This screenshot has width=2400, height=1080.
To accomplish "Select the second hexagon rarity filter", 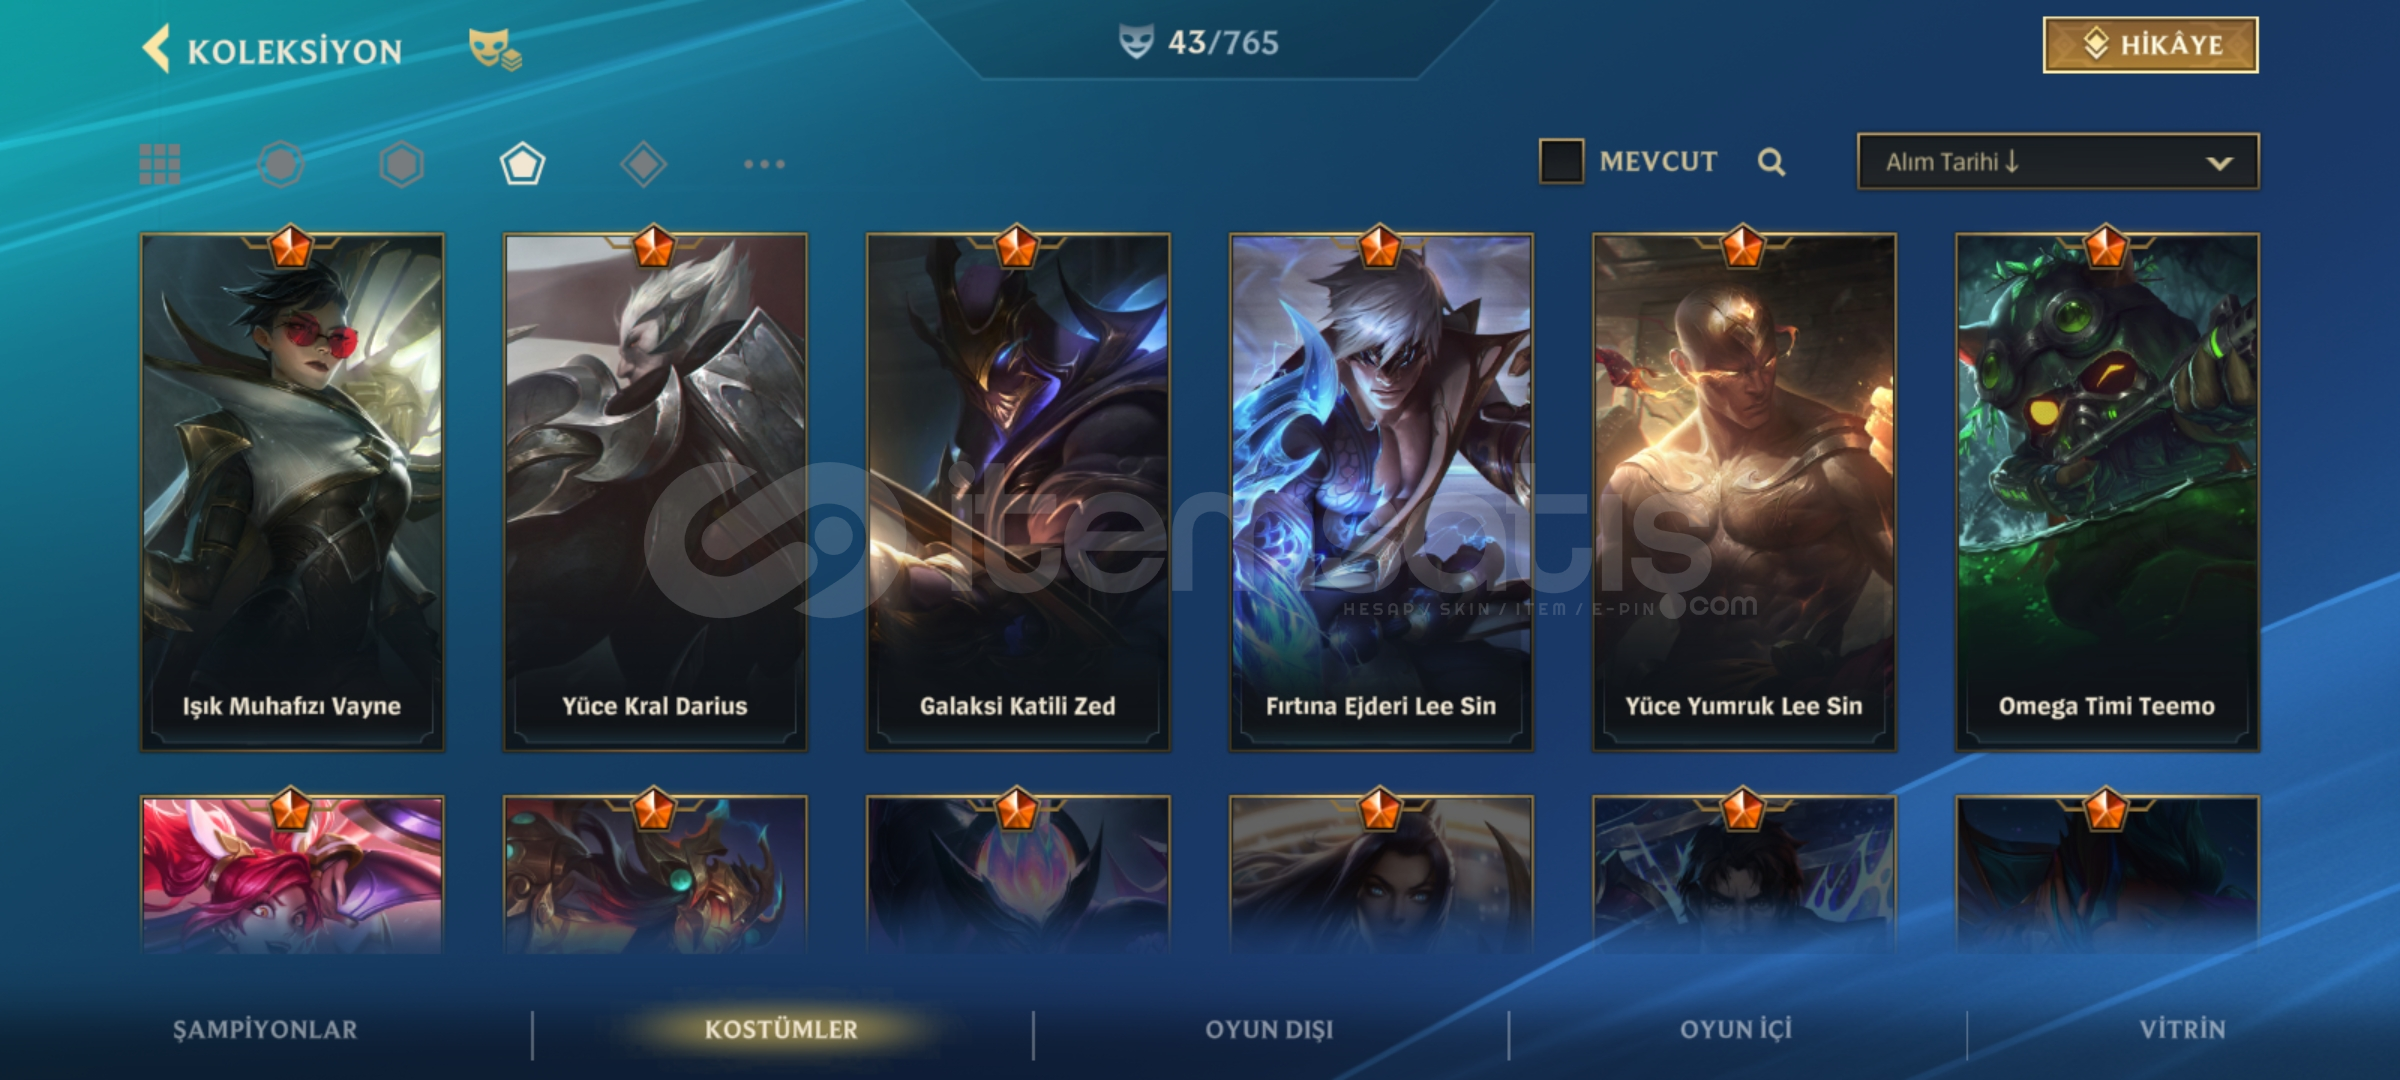I will coord(402,164).
